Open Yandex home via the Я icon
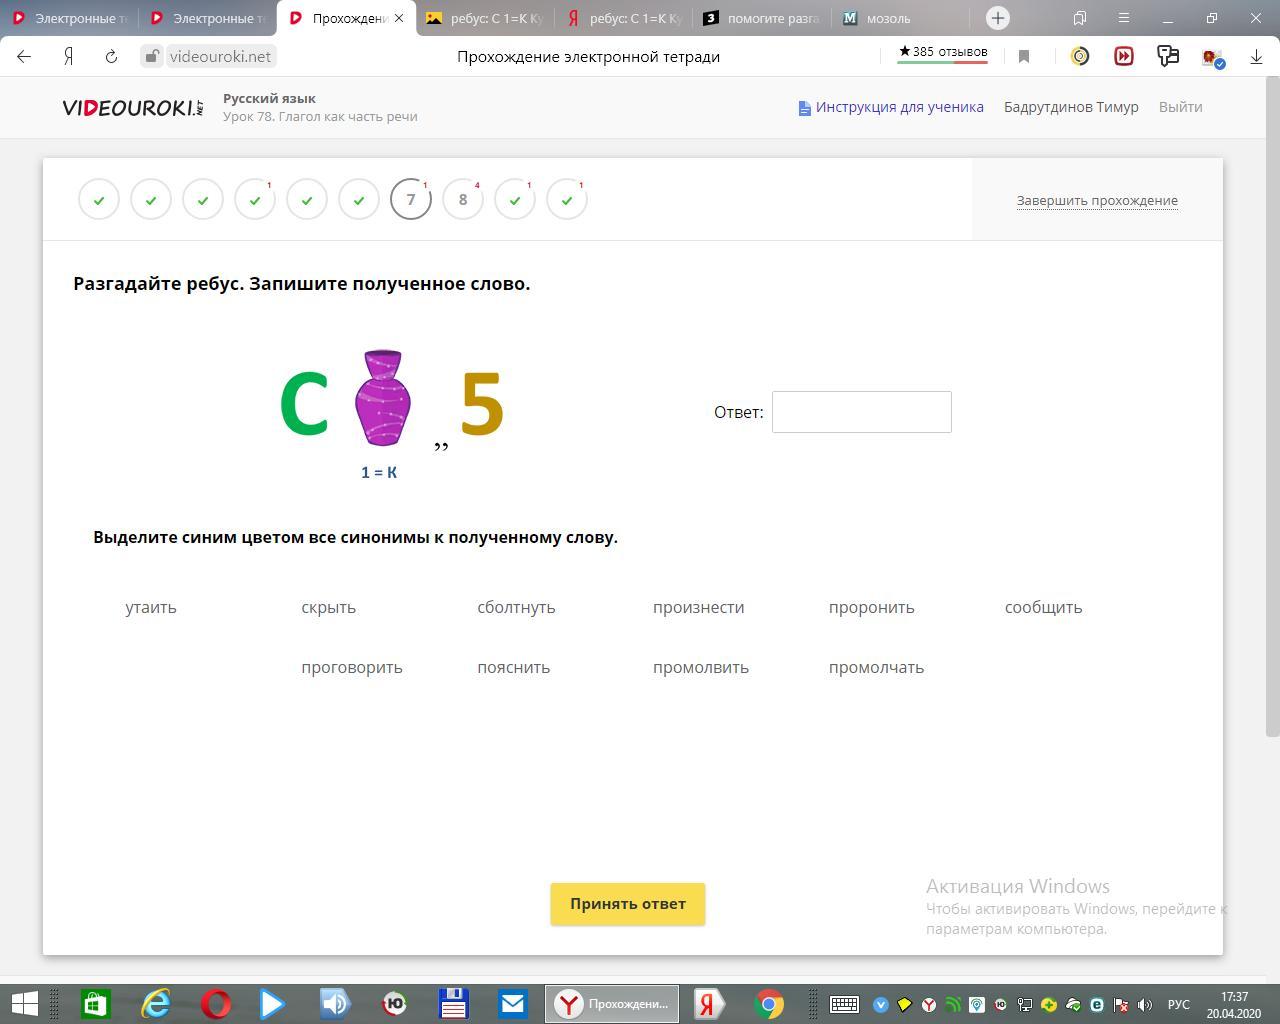 point(68,57)
